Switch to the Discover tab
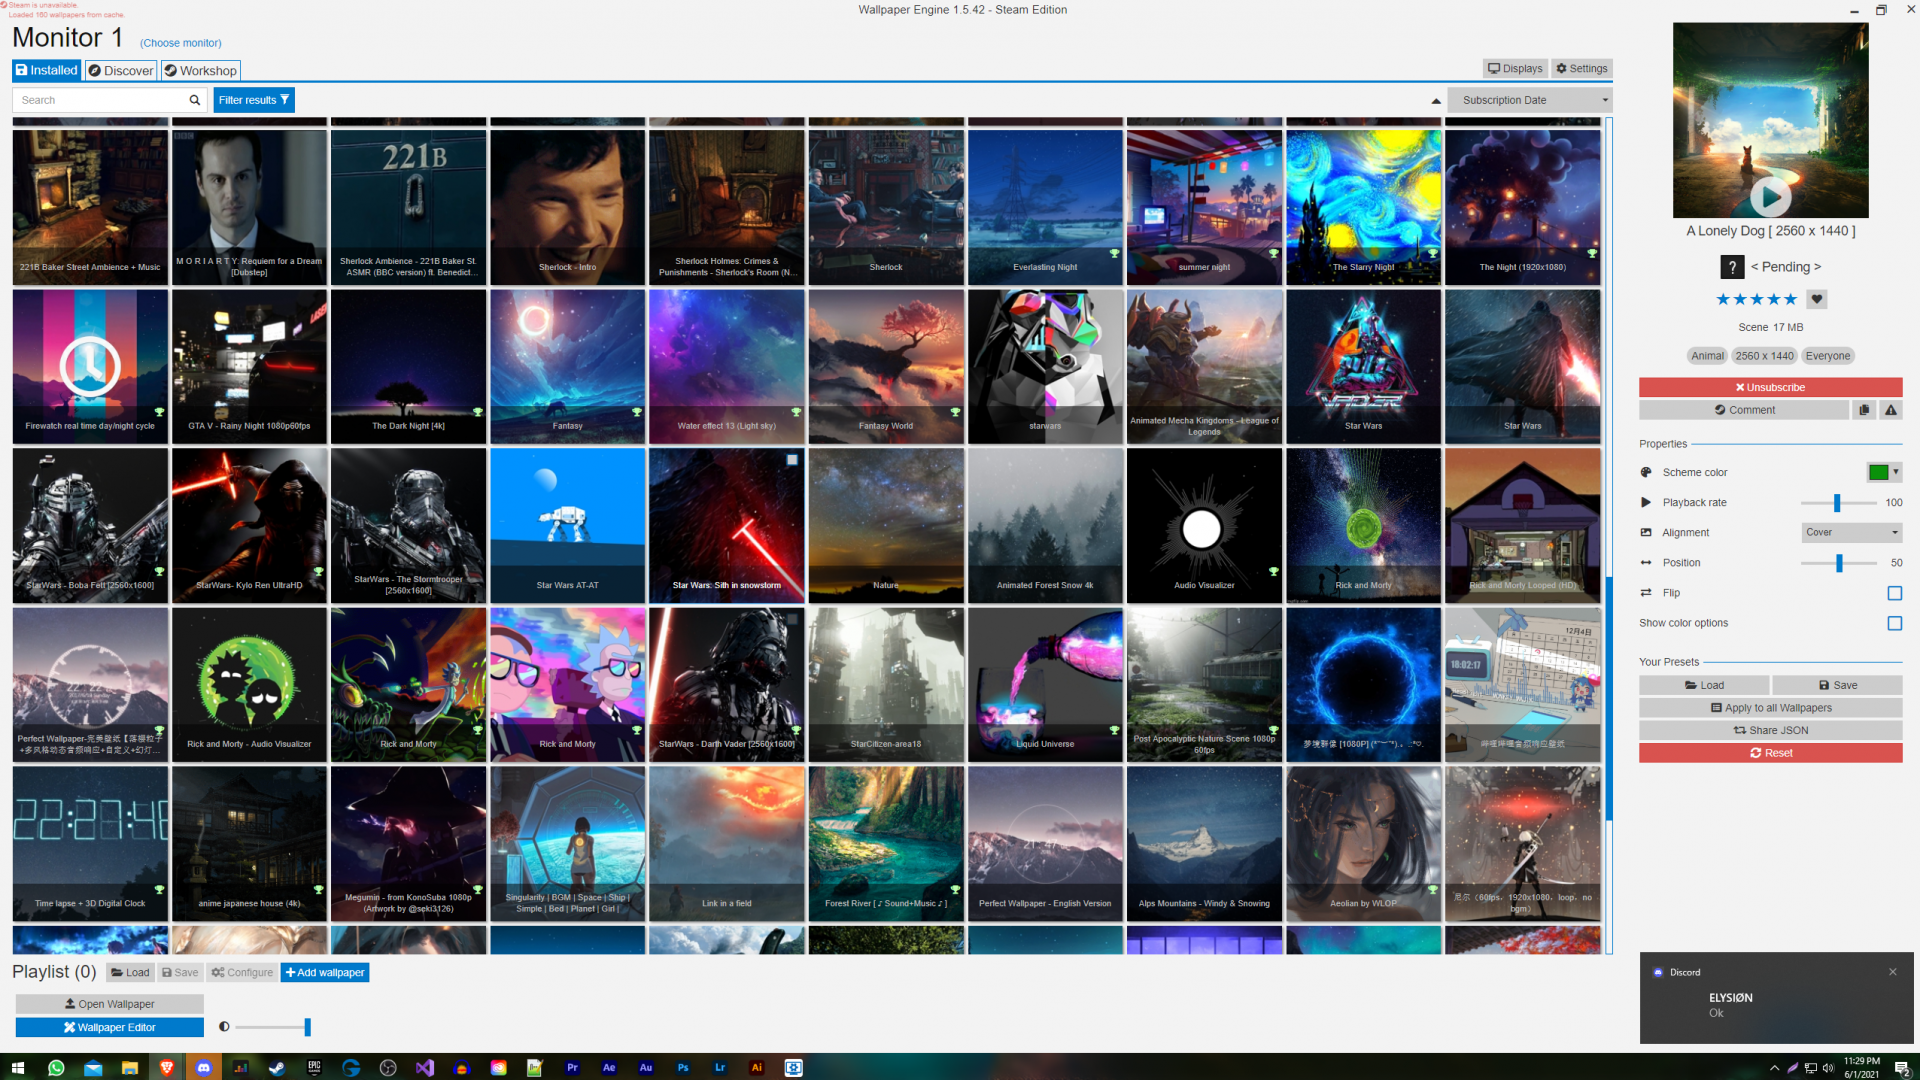Image resolution: width=1920 pixels, height=1080 pixels. pyautogui.click(x=121, y=71)
